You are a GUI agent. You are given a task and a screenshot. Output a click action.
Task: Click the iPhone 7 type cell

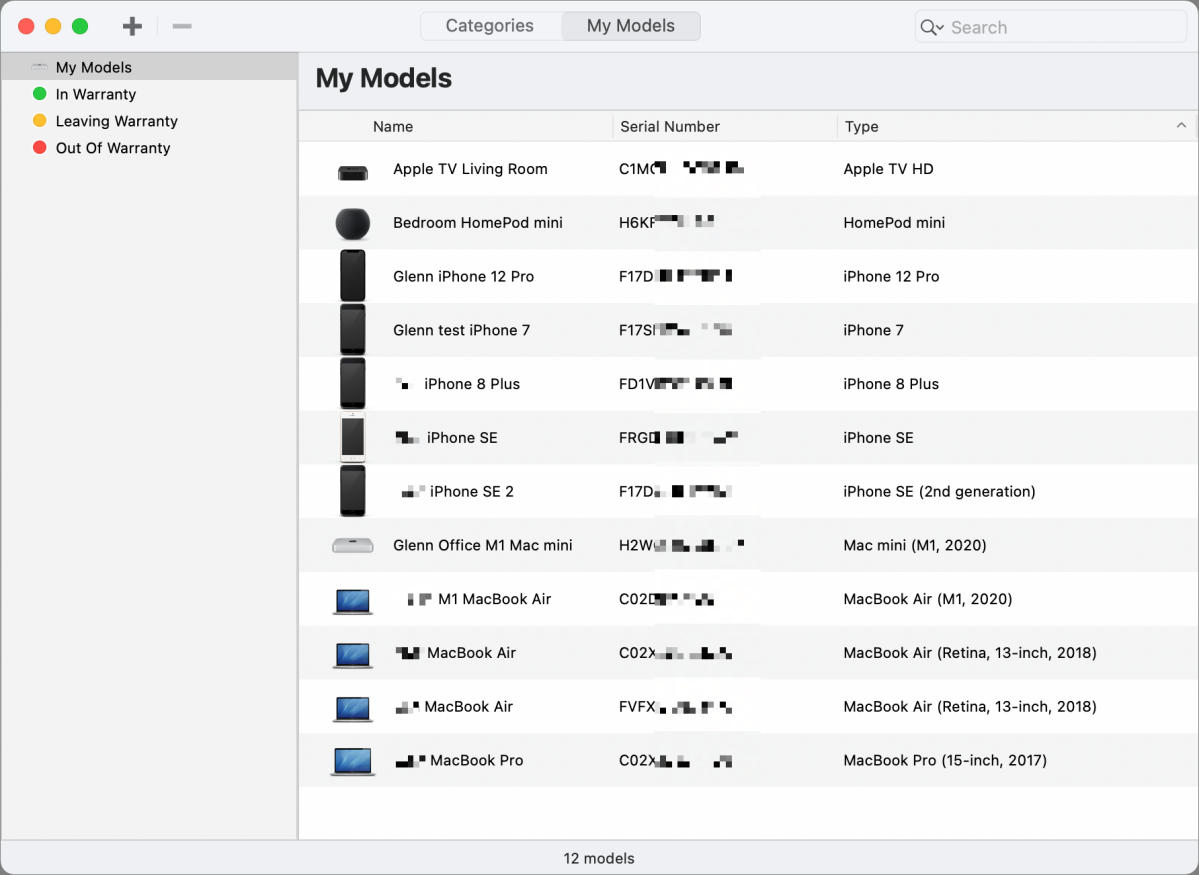click(873, 330)
